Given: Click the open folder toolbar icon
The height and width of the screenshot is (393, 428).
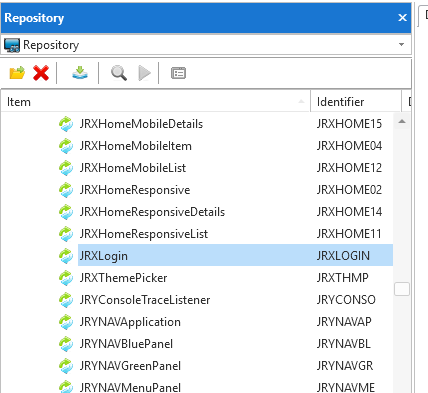Looking at the screenshot, I should click(17, 73).
